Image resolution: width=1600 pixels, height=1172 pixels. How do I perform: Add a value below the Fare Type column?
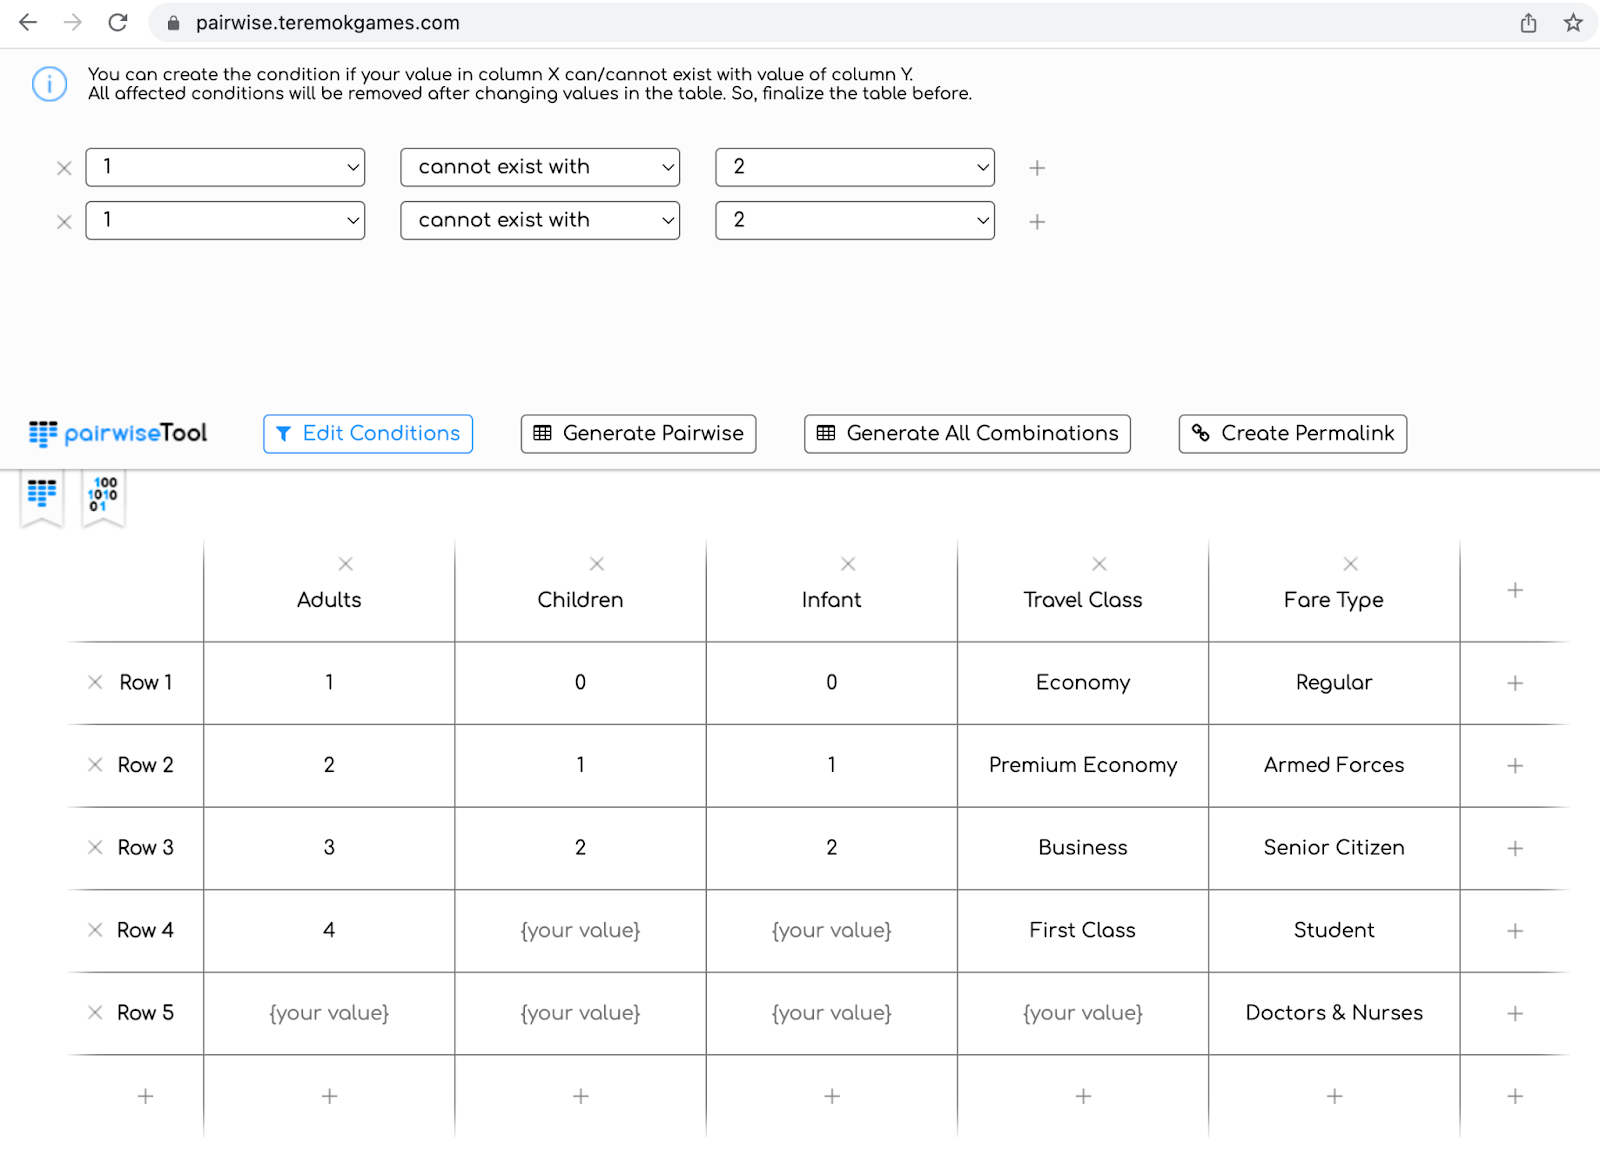point(1334,1096)
